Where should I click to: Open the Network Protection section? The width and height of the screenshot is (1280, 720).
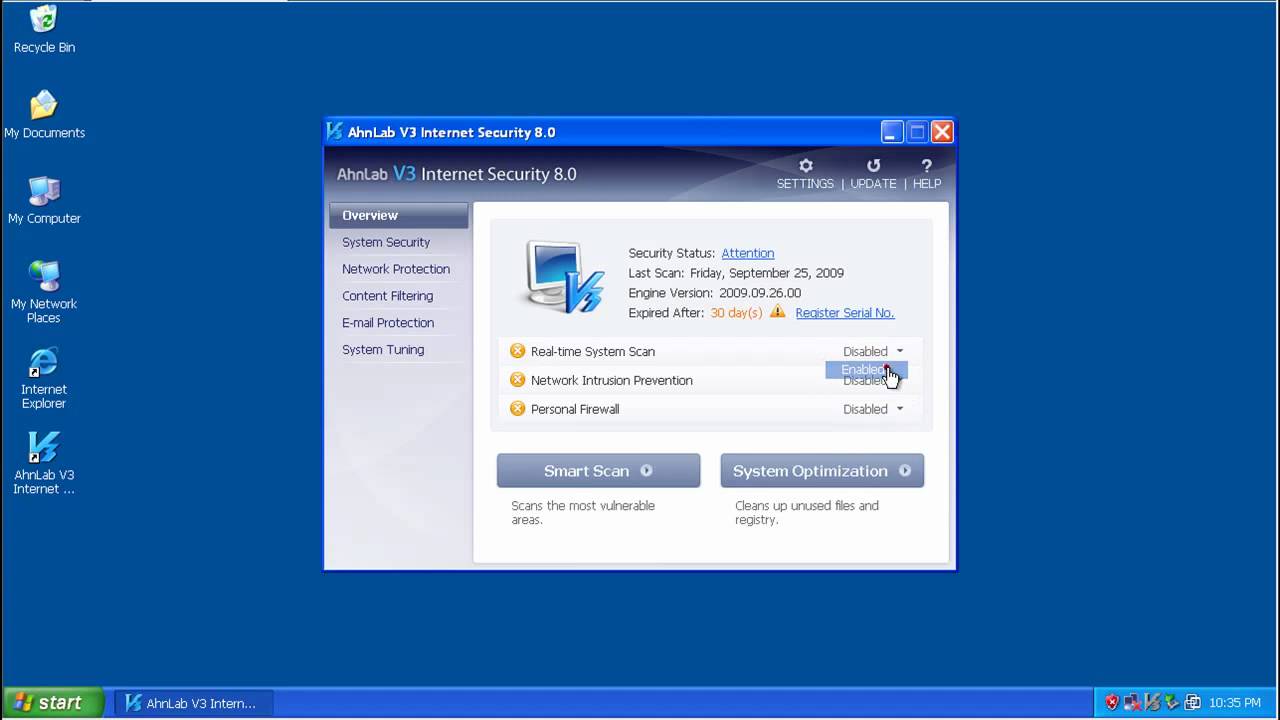[x=396, y=269]
